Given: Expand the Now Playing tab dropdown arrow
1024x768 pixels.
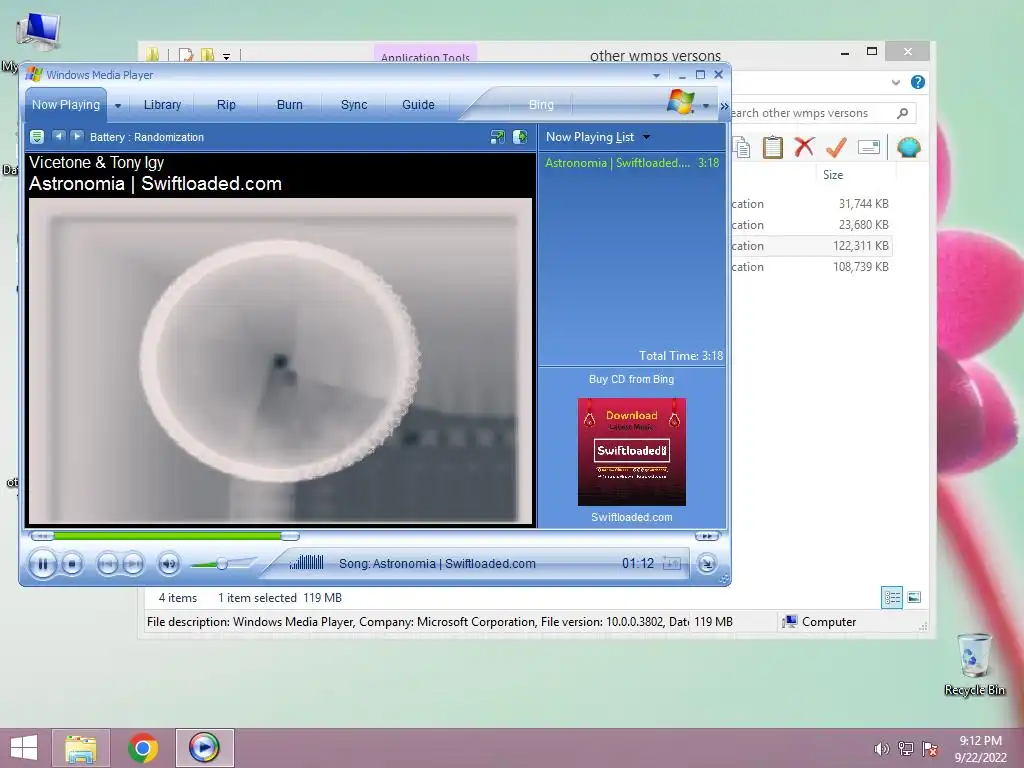Looking at the screenshot, I should pos(118,105).
